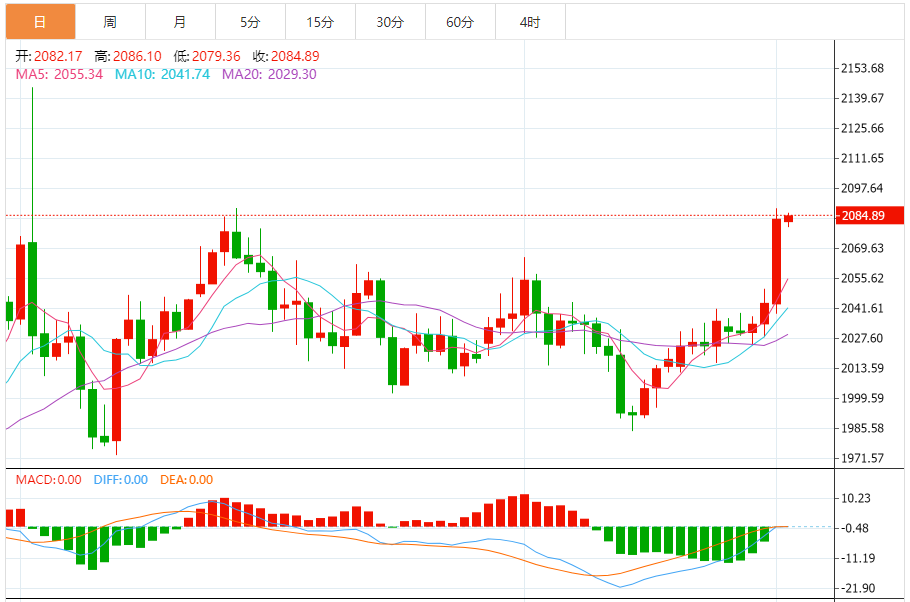Click the MACD:0.00 indicator label
Viewport: 910px width, 602px height.
click(x=49, y=480)
